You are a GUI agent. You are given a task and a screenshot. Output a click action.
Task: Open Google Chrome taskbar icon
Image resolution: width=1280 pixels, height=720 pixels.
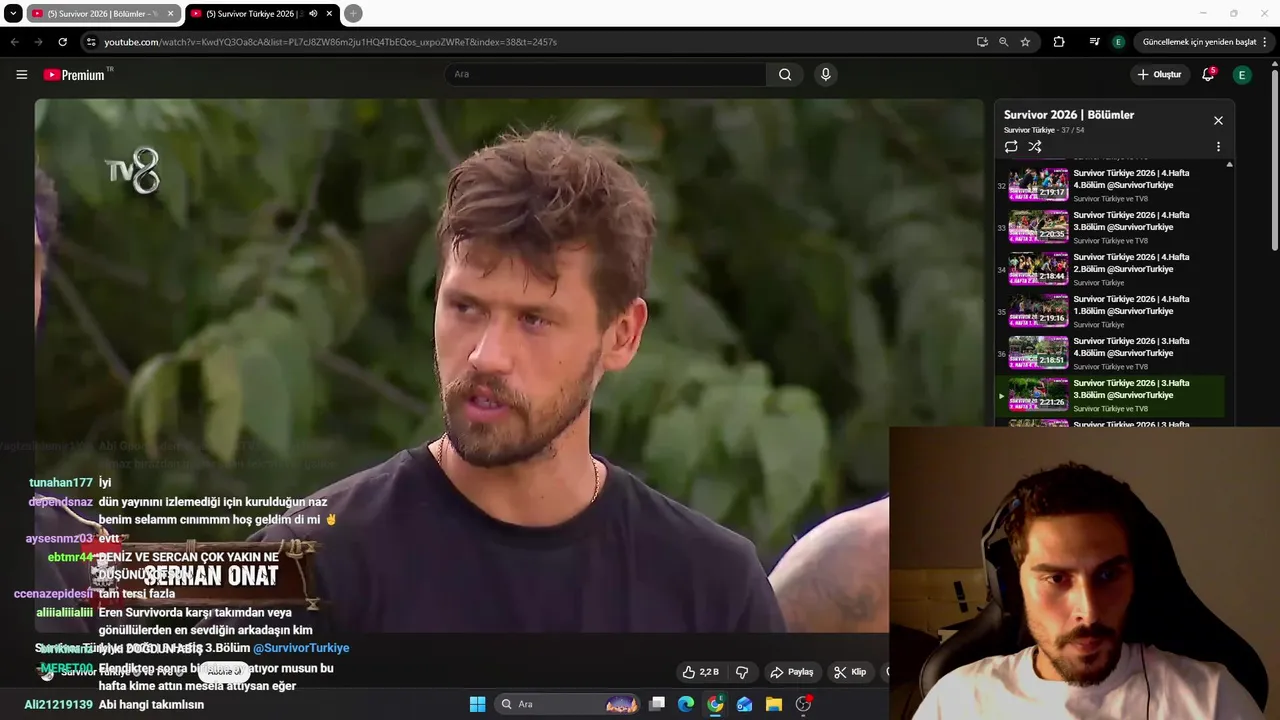coord(715,704)
